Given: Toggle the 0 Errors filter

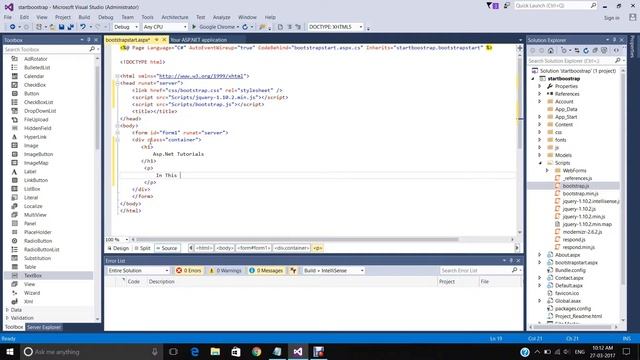Looking at the screenshot, I should tap(189, 271).
